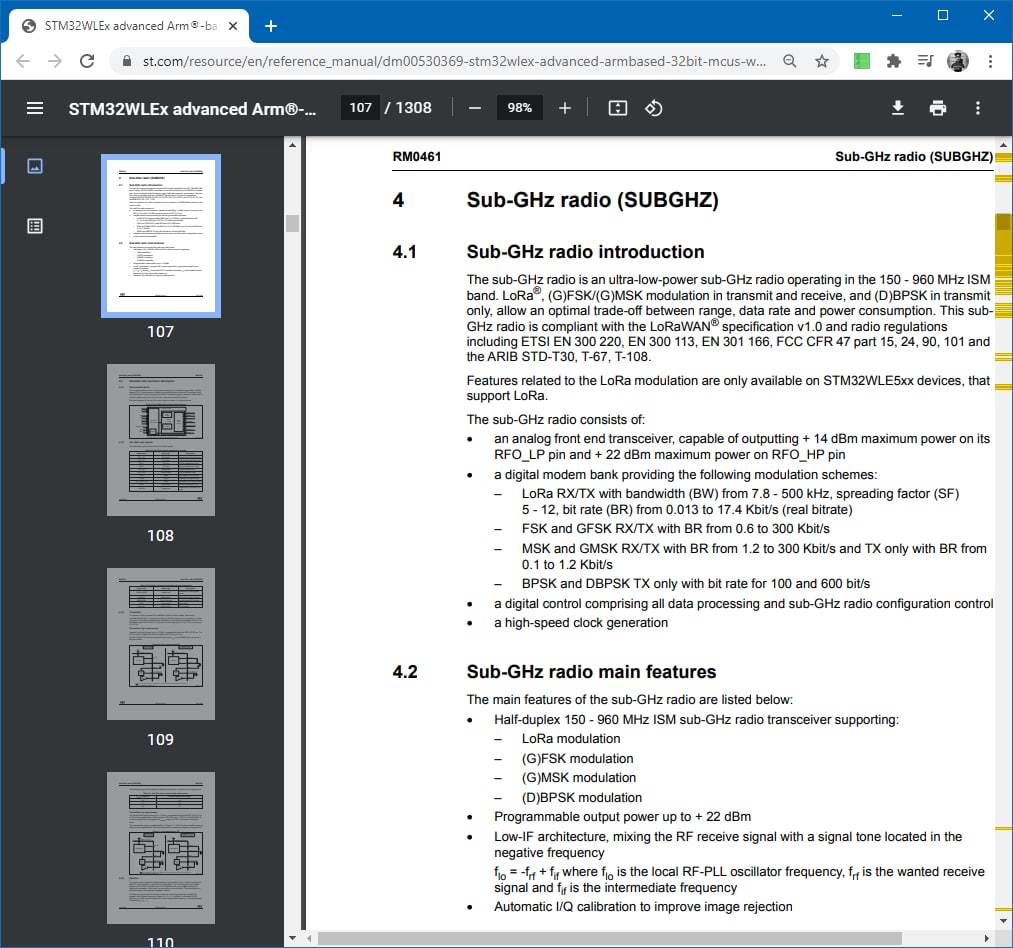This screenshot has height=948, width=1013.
Task: Select the last thumbnail above label 110
Action: point(161,848)
